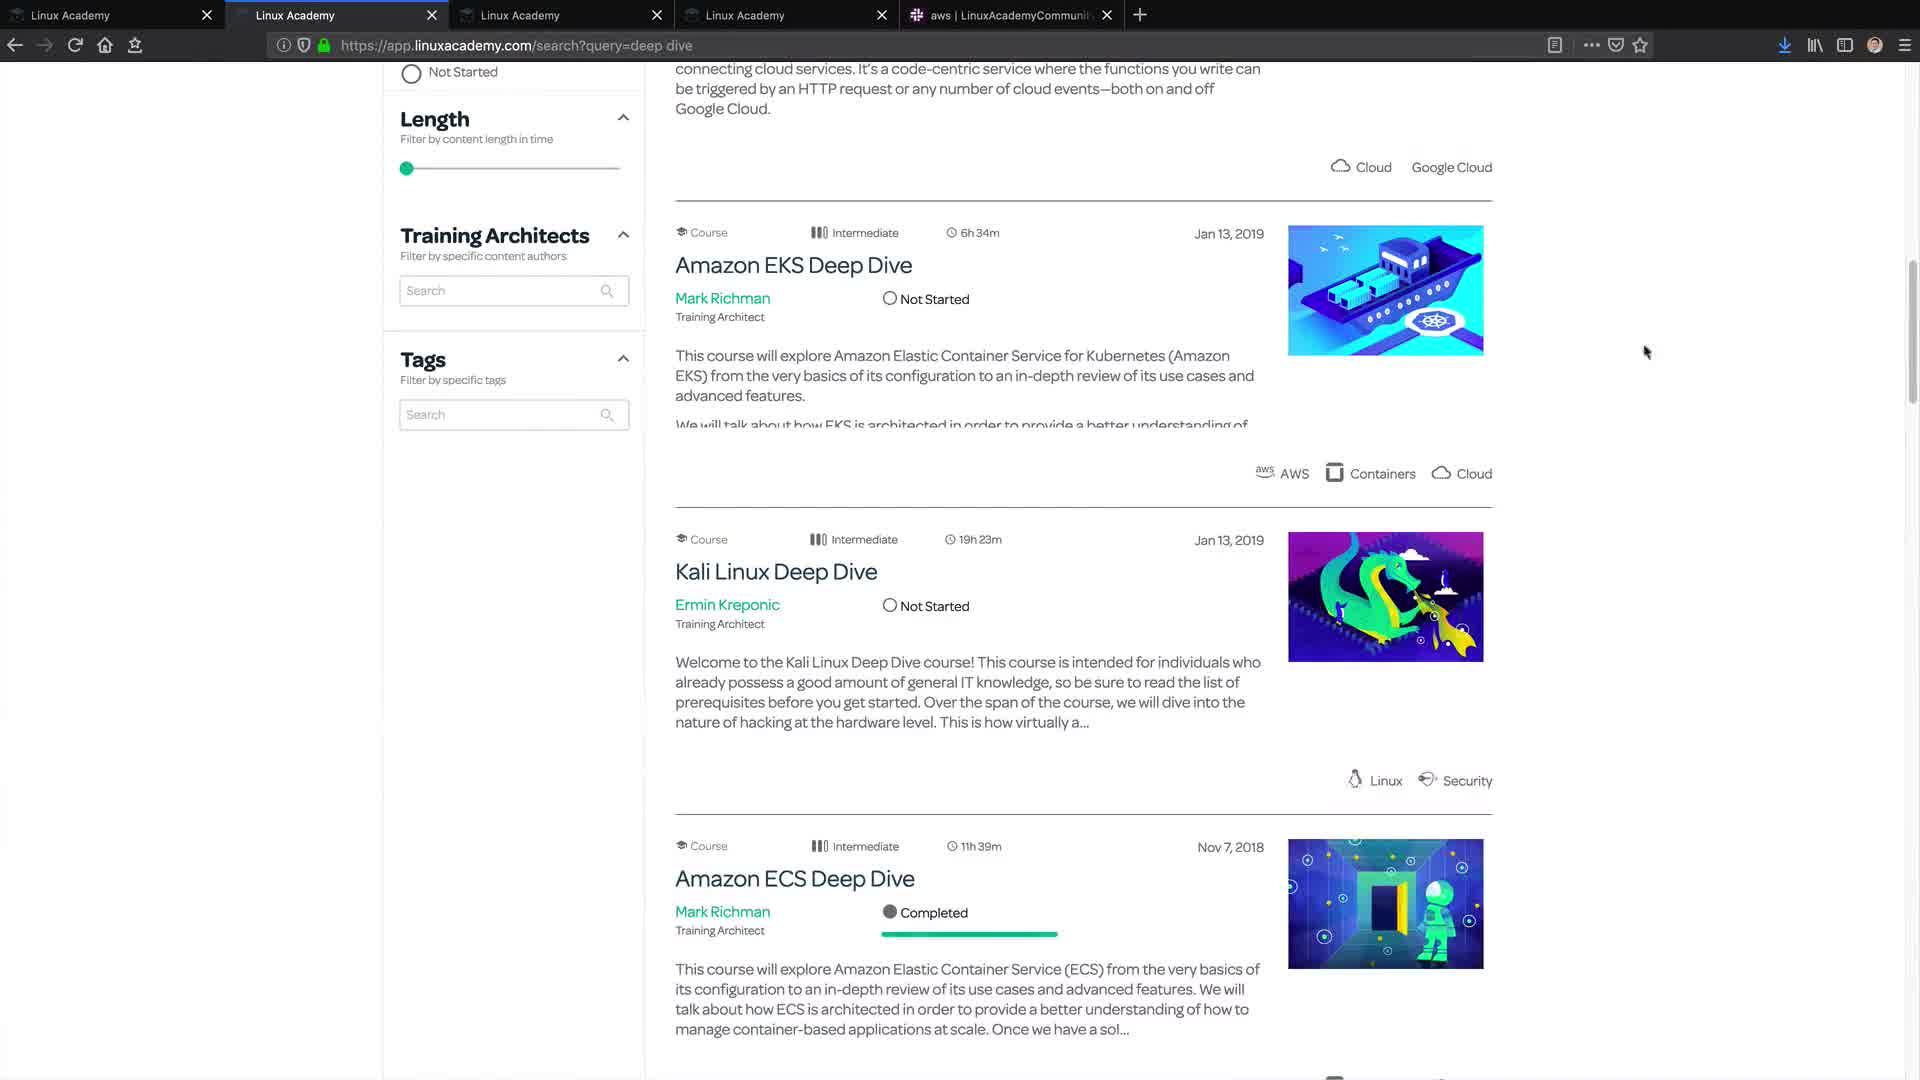Toggle Not Started status on Amazon EKS course

click(x=889, y=299)
